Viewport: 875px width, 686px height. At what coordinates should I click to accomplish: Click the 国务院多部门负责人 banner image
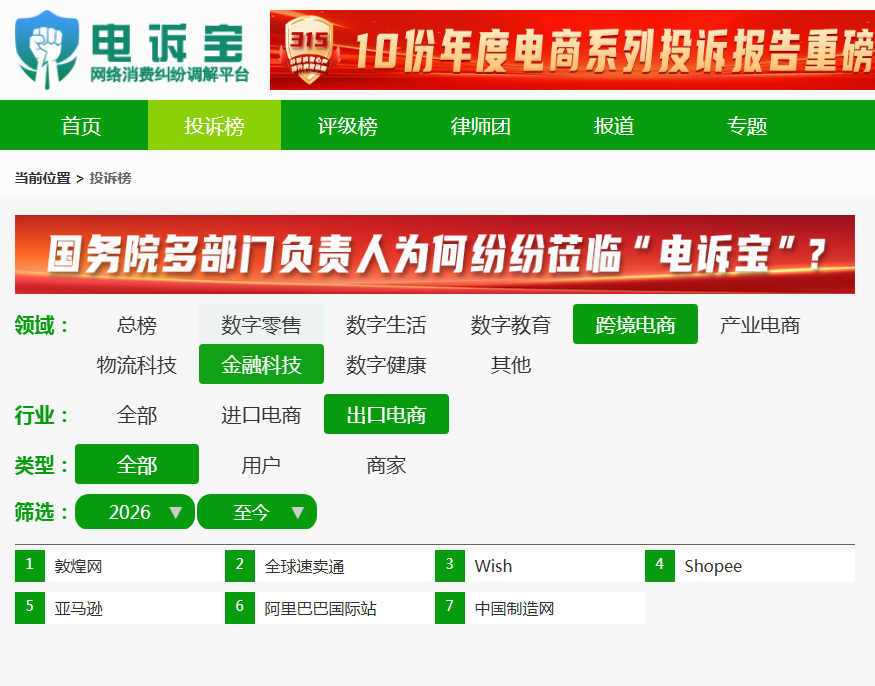click(435, 255)
